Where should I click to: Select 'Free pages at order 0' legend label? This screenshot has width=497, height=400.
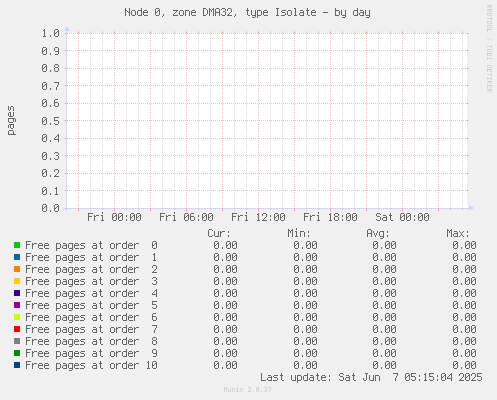point(91,246)
